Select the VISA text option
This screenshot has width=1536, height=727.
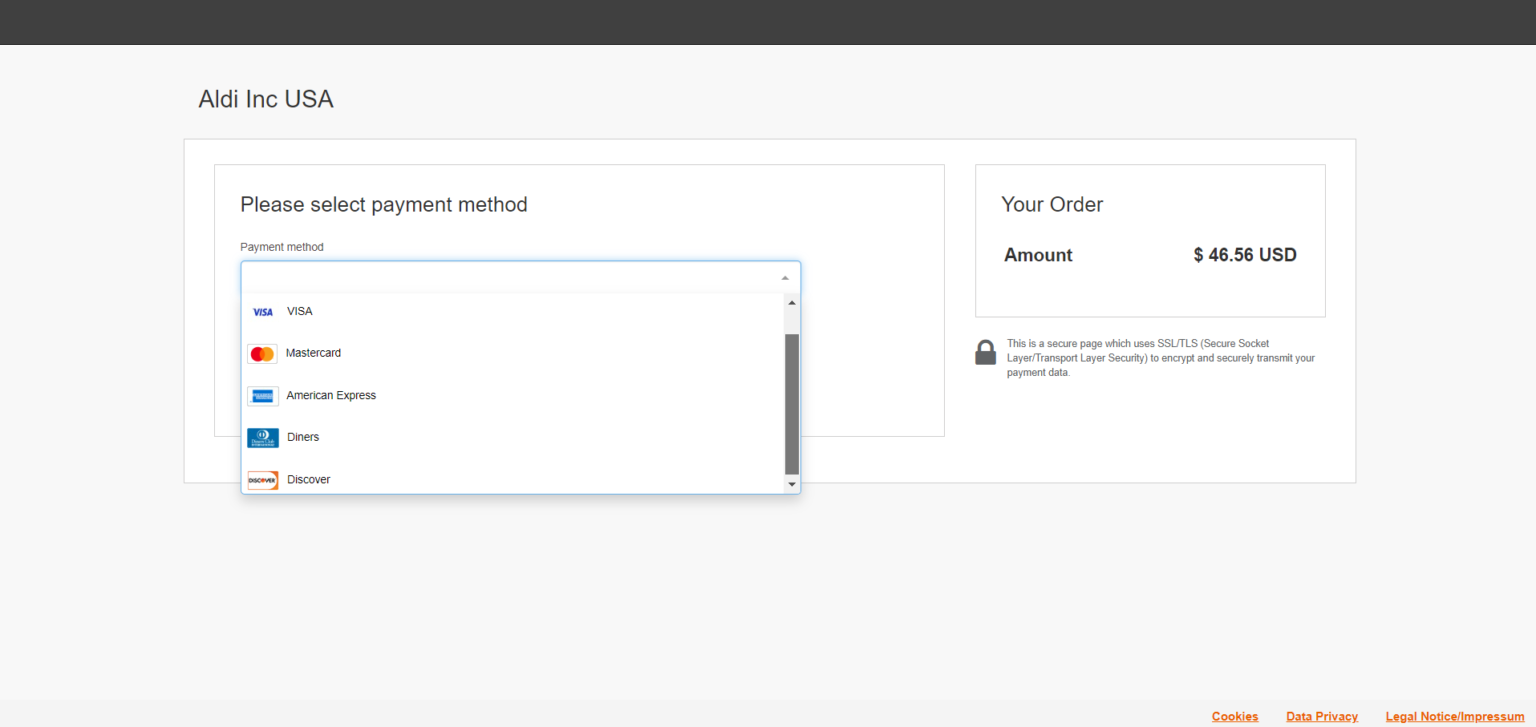point(300,312)
